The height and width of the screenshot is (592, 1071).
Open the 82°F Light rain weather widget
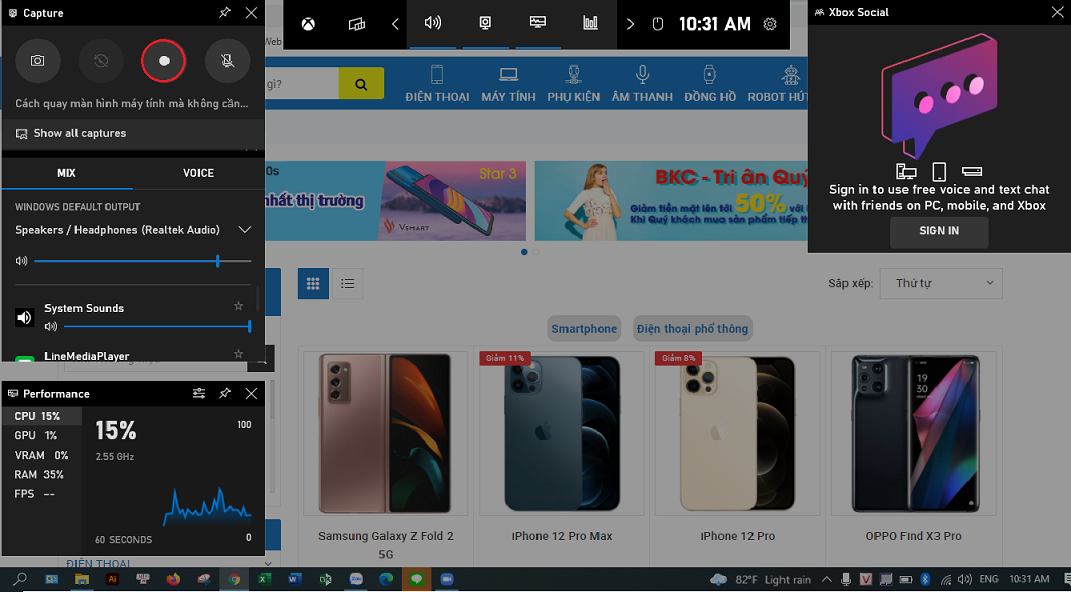point(761,580)
